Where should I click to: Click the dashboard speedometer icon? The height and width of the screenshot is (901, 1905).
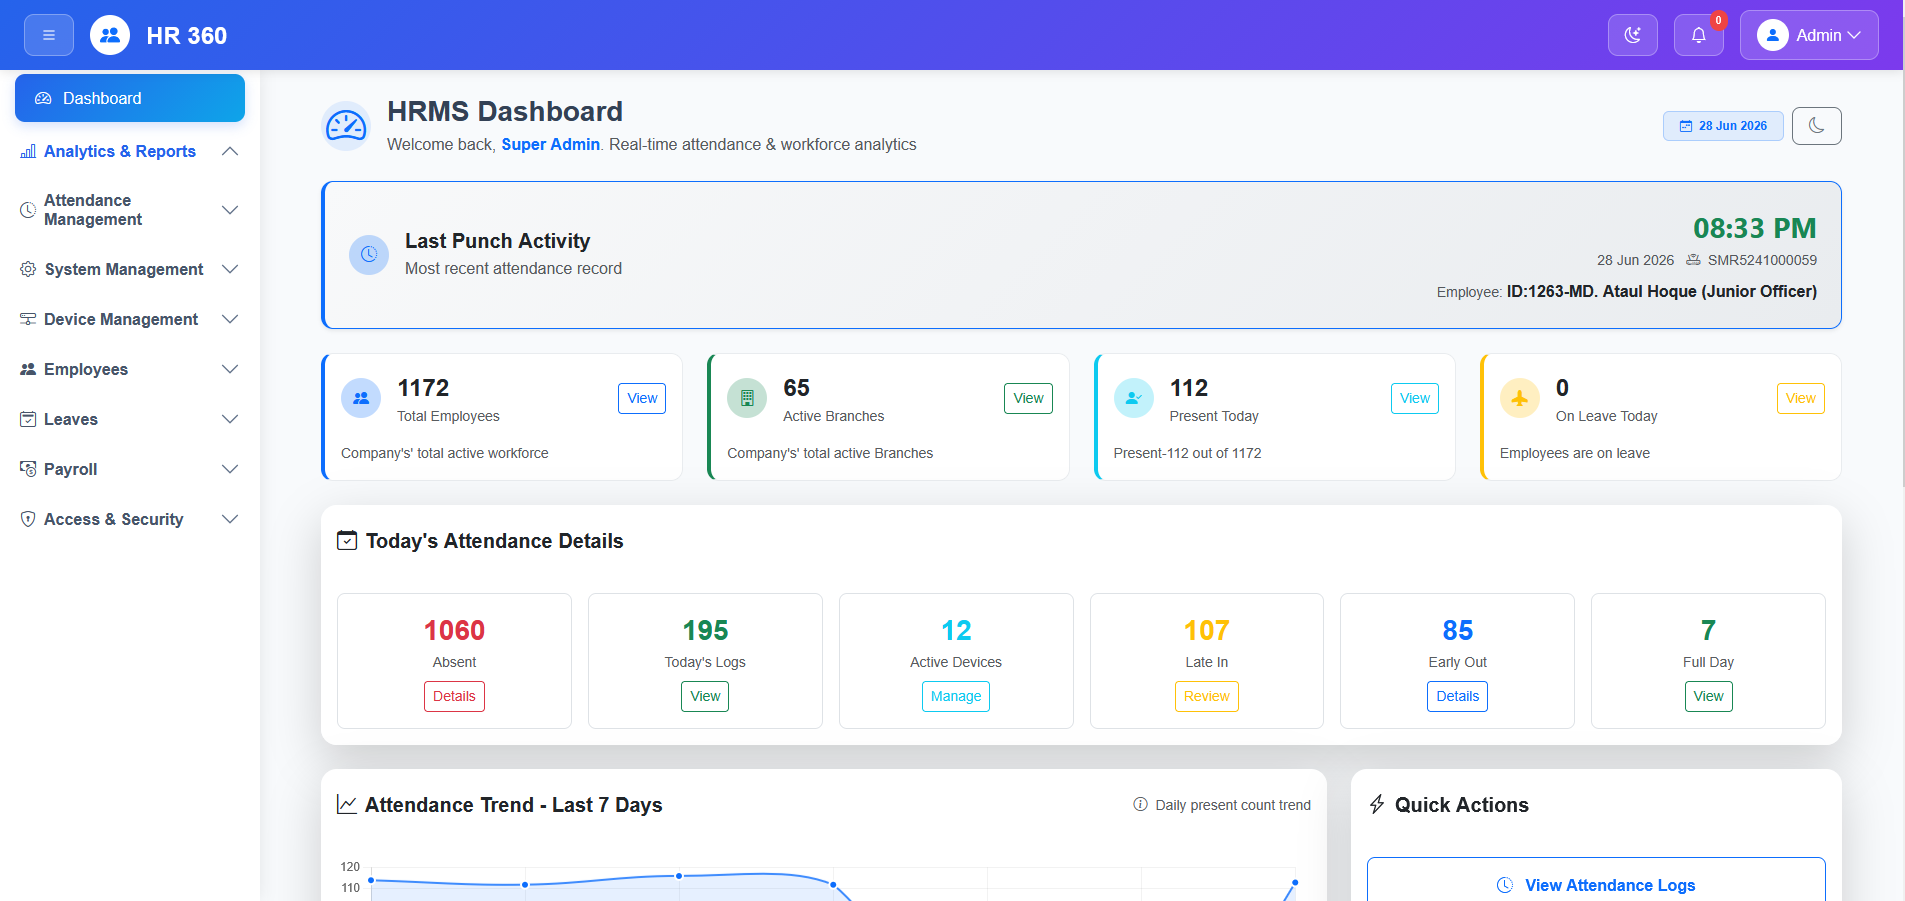tap(347, 127)
